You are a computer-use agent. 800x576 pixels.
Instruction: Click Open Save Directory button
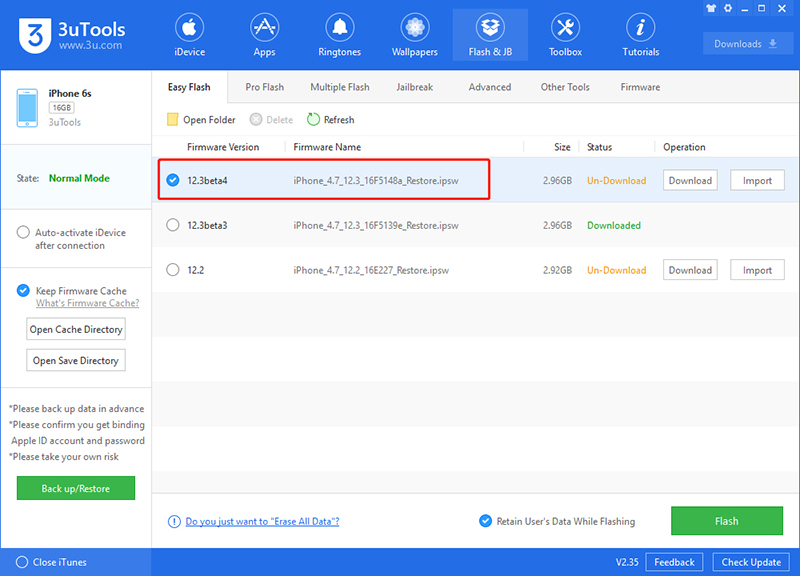click(76, 360)
